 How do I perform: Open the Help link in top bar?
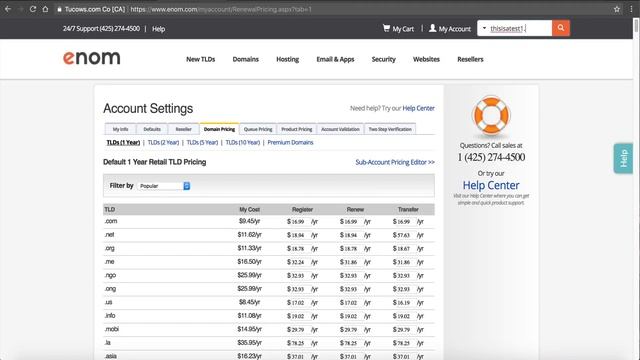click(158, 29)
